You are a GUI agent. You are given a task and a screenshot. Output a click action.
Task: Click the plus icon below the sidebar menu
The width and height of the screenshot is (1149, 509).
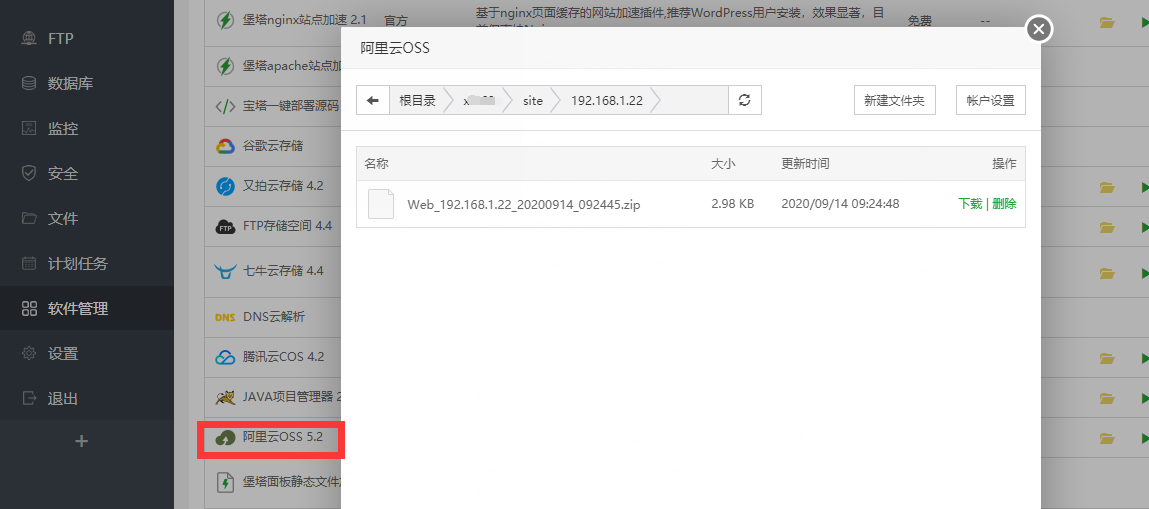tap(82, 441)
